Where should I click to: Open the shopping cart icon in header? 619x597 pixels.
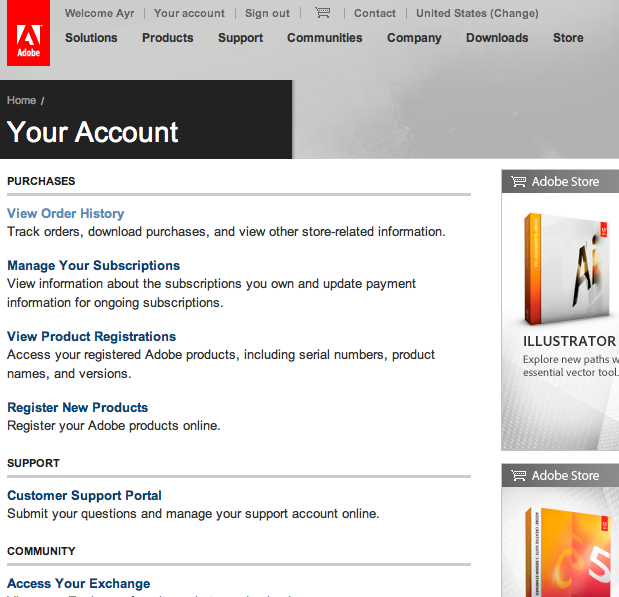point(323,13)
